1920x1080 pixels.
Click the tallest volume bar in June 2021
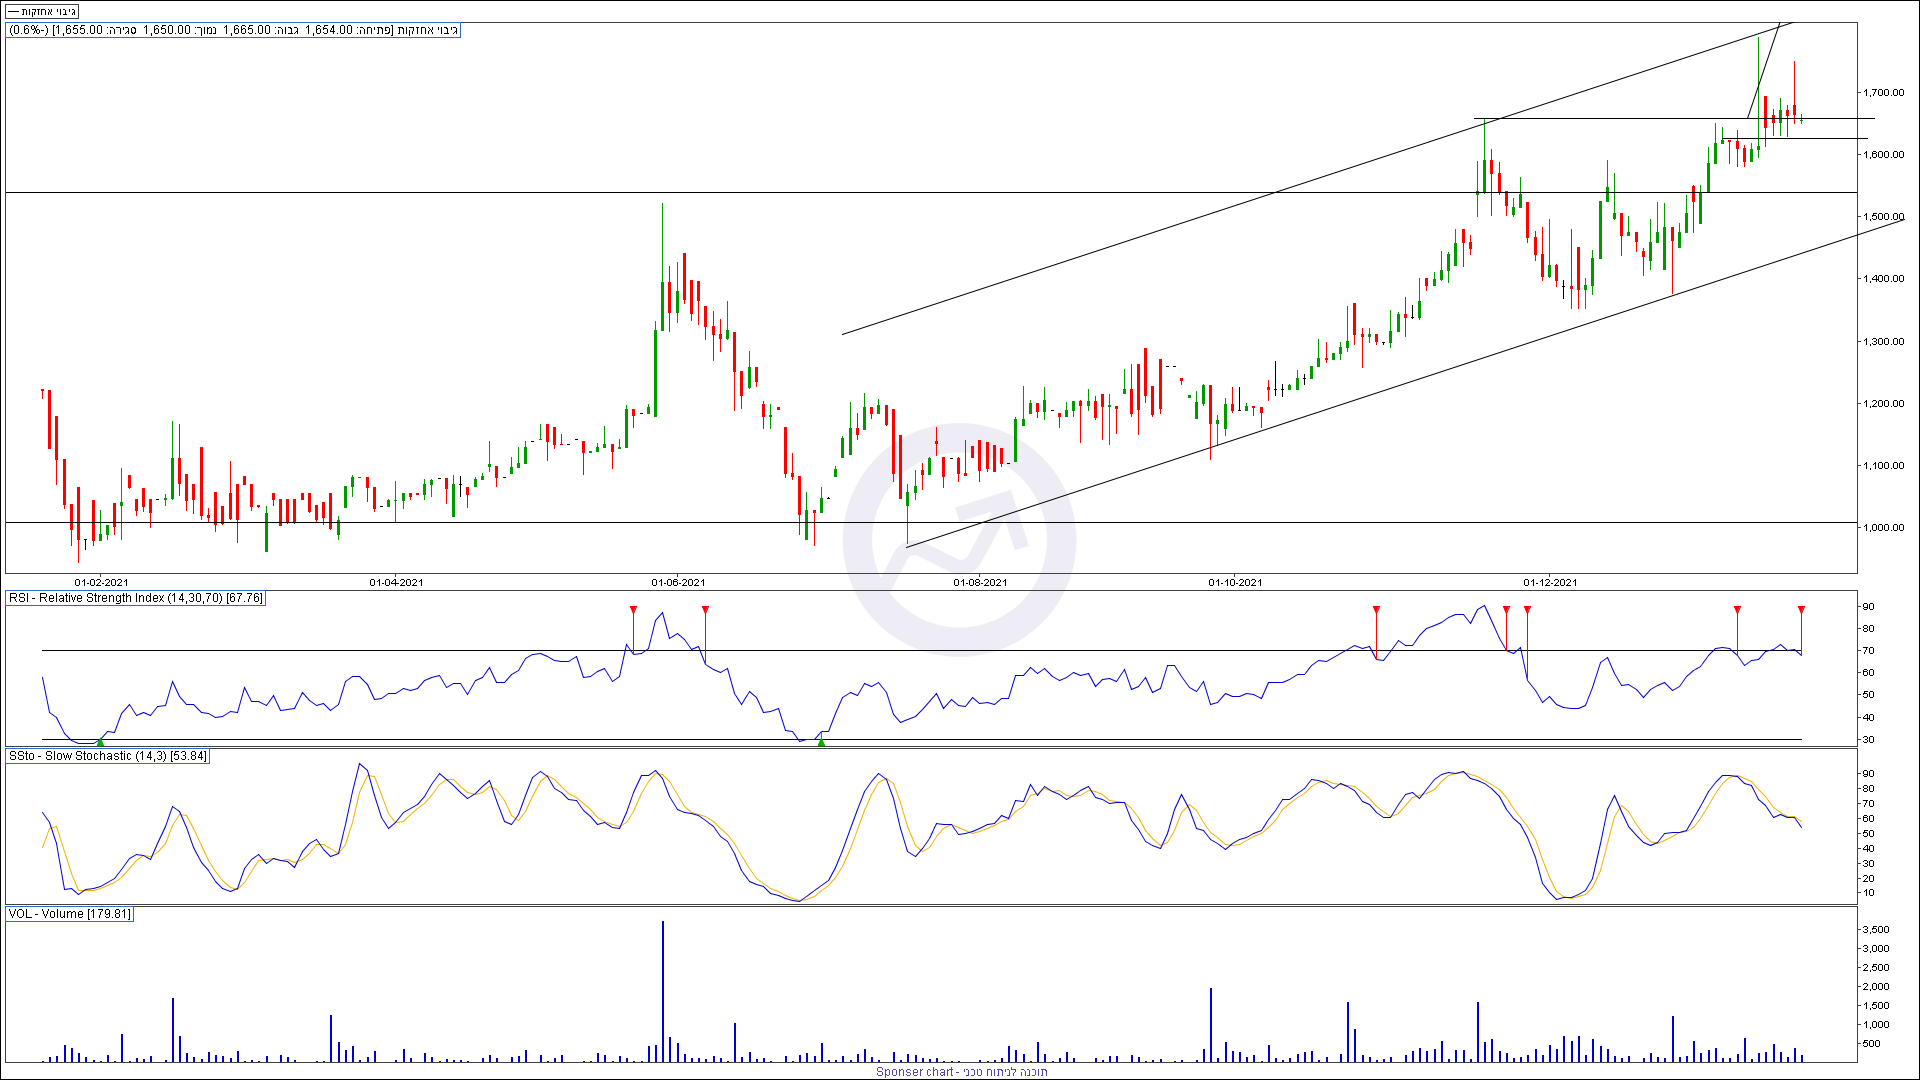tap(662, 990)
